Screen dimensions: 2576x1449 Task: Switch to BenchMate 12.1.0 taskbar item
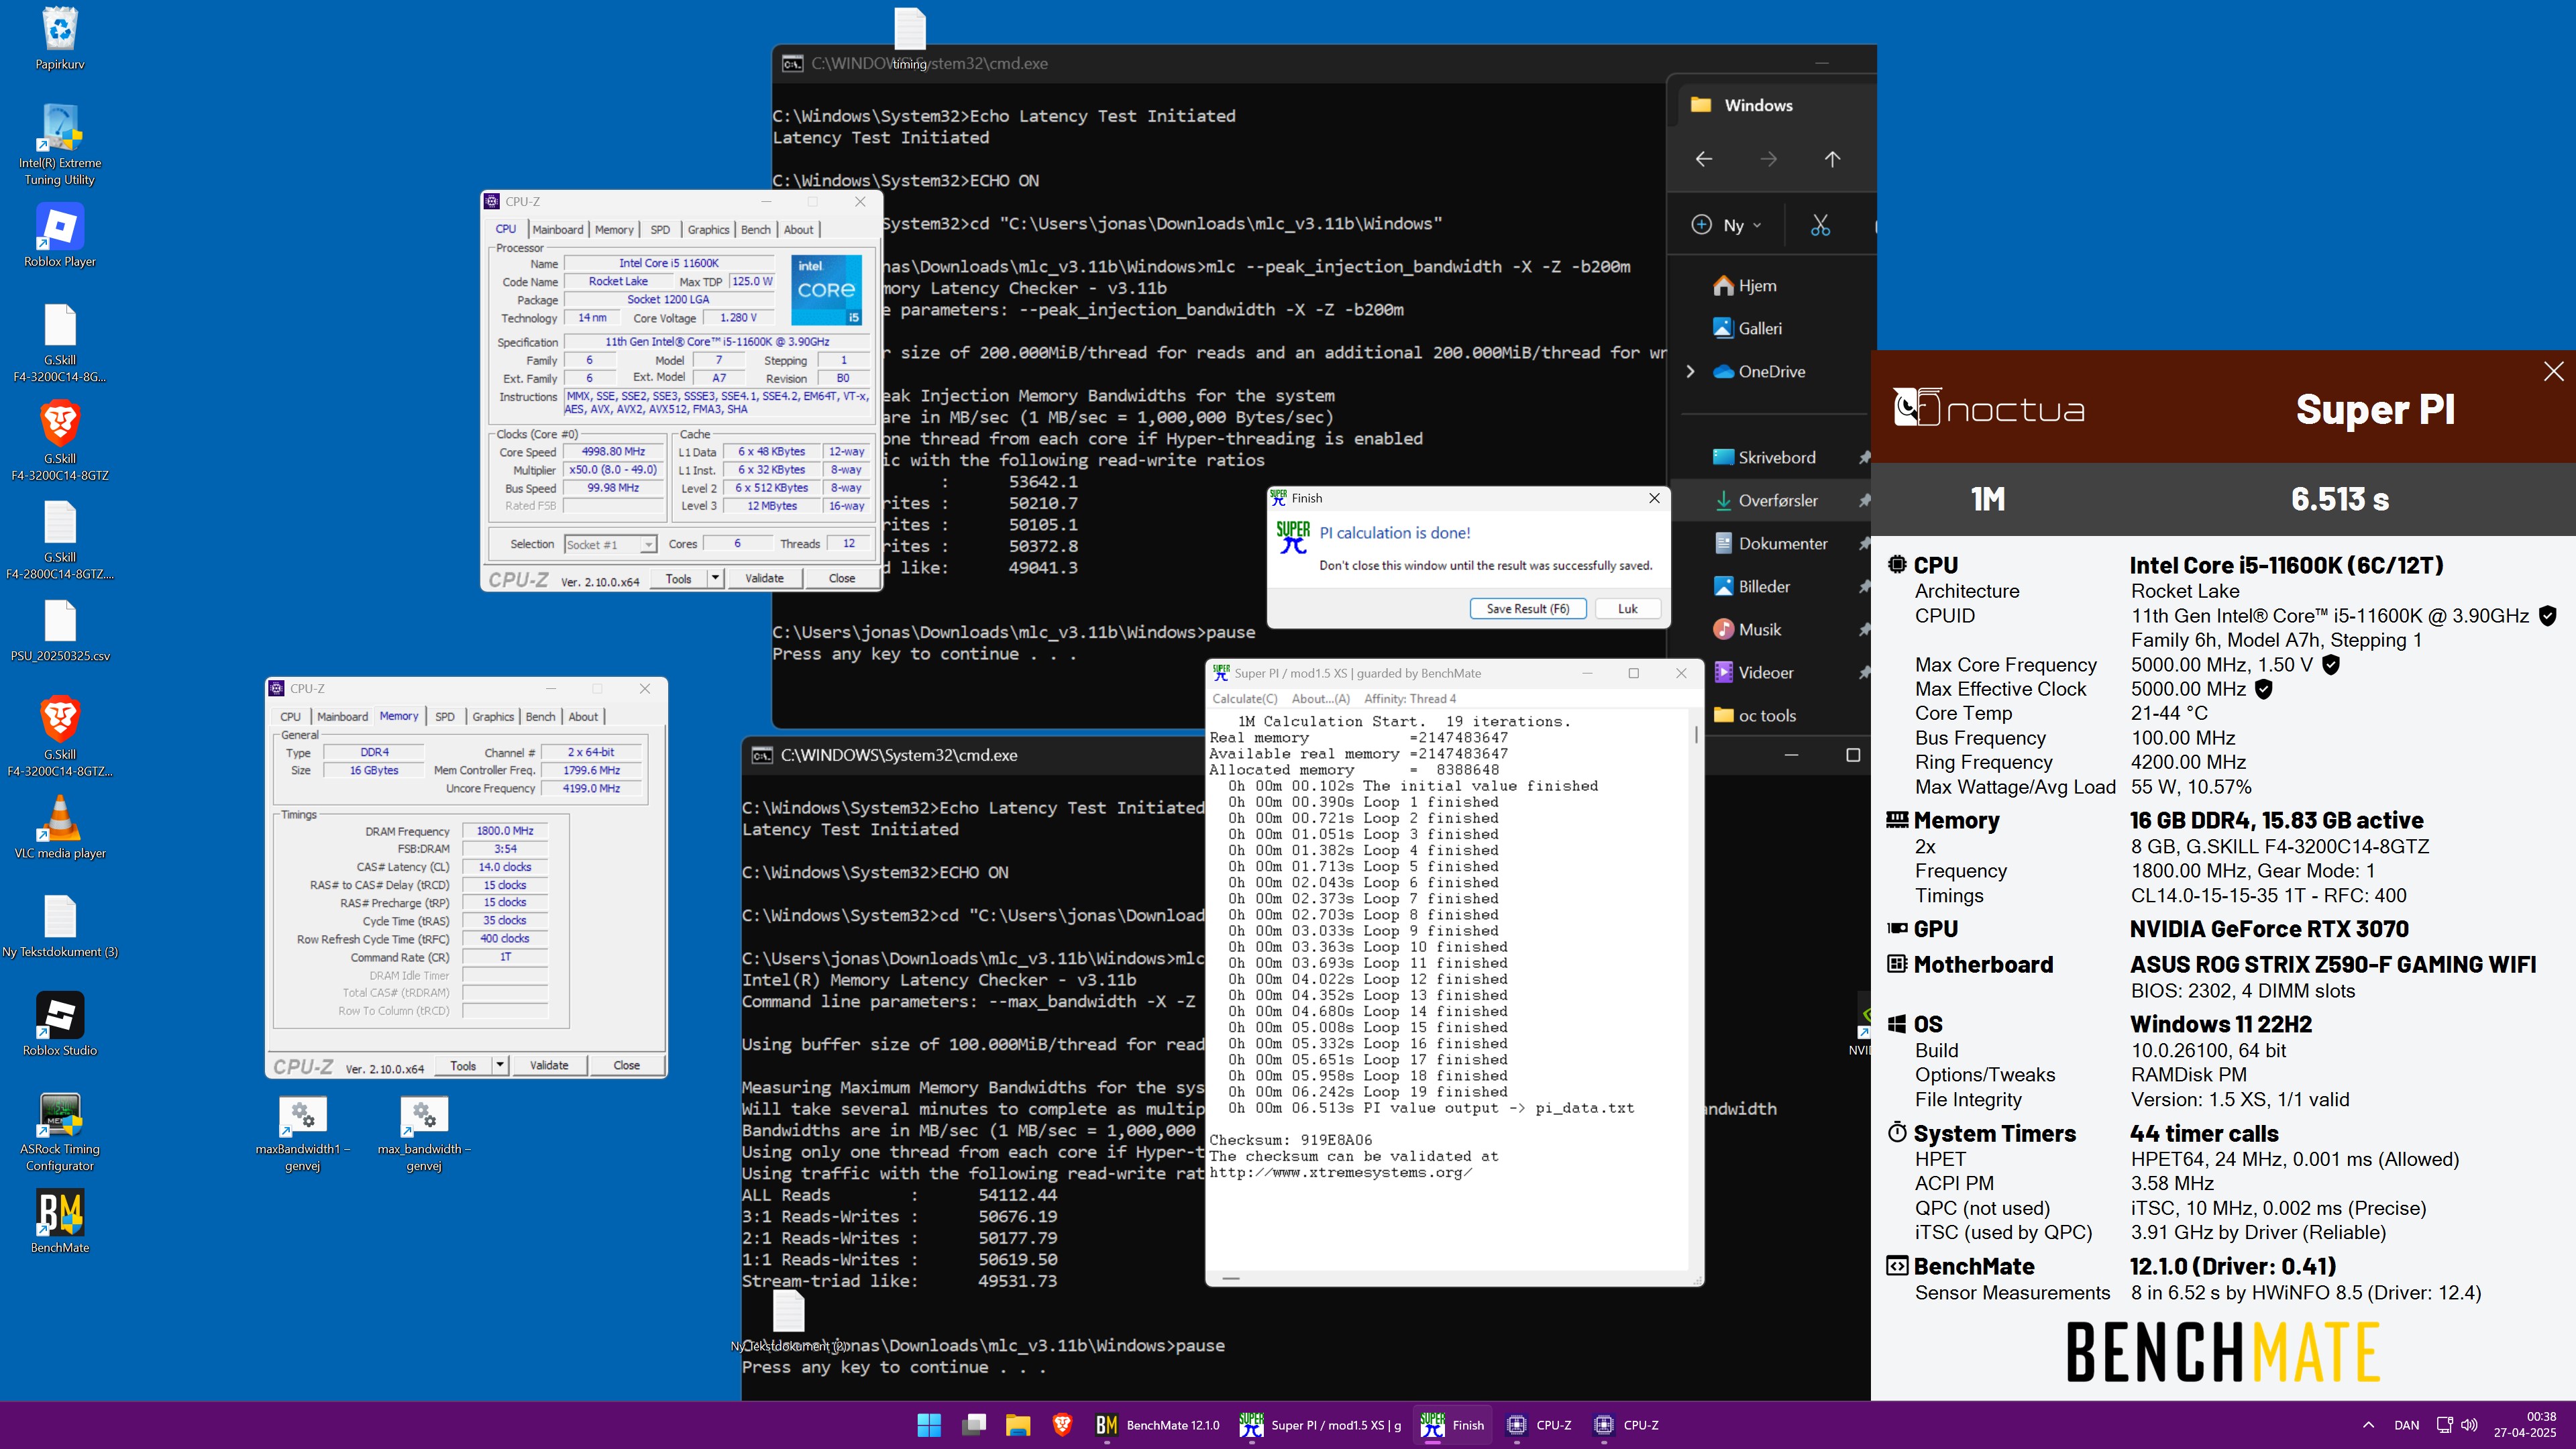[x=1158, y=1425]
